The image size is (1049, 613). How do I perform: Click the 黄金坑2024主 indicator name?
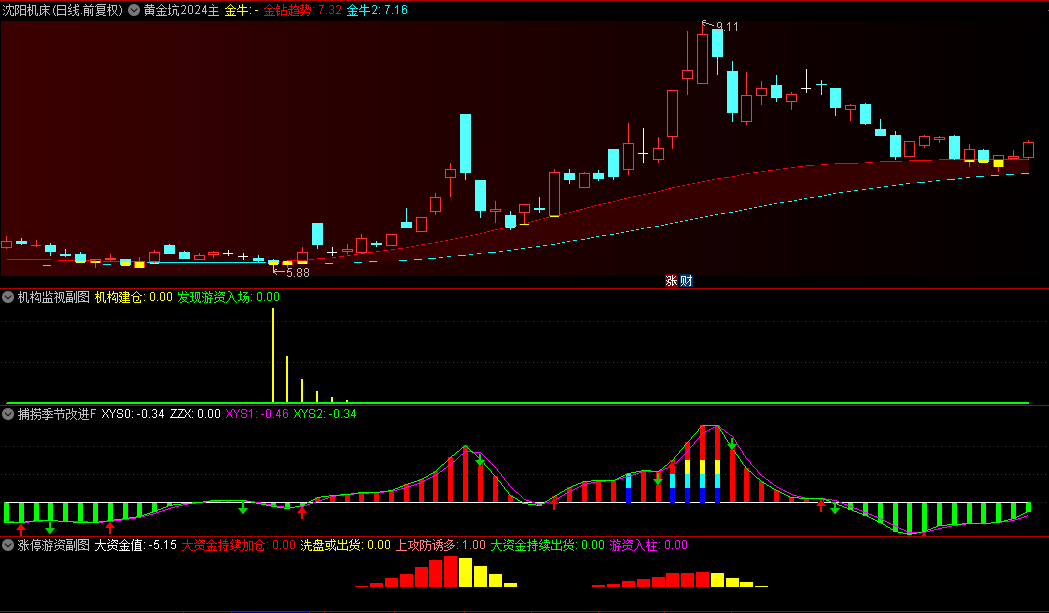point(181,10)
